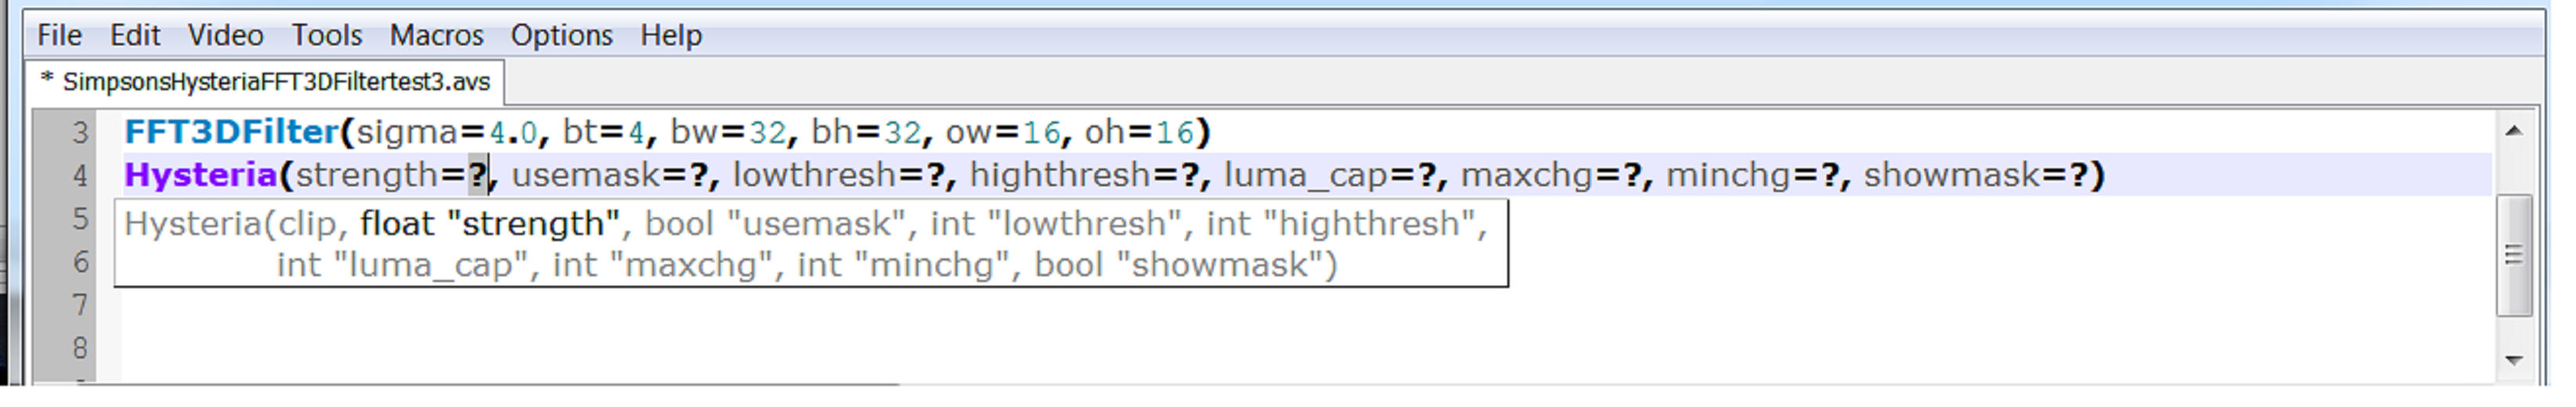Open the File menu
The height and width of the screenshot is (407, 2576).
click(x=59, y=35)
